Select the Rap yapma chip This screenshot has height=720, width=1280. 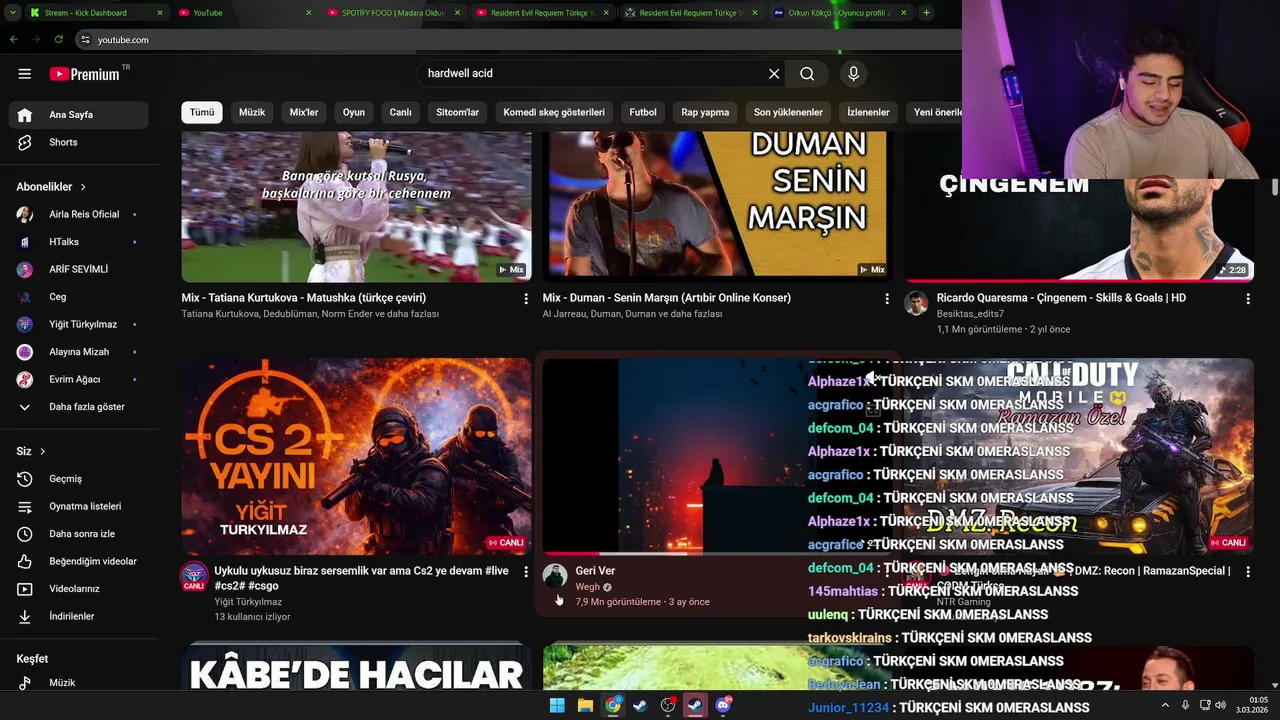tap(705, 112)
